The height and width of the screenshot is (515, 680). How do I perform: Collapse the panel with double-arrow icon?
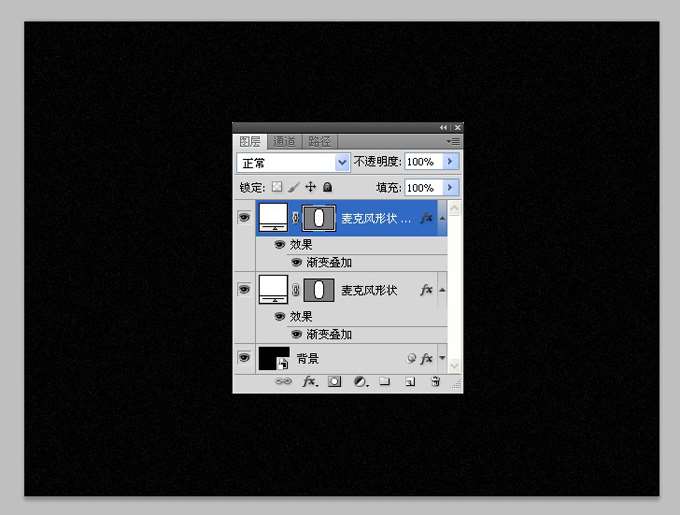click(x=443, y=127)
